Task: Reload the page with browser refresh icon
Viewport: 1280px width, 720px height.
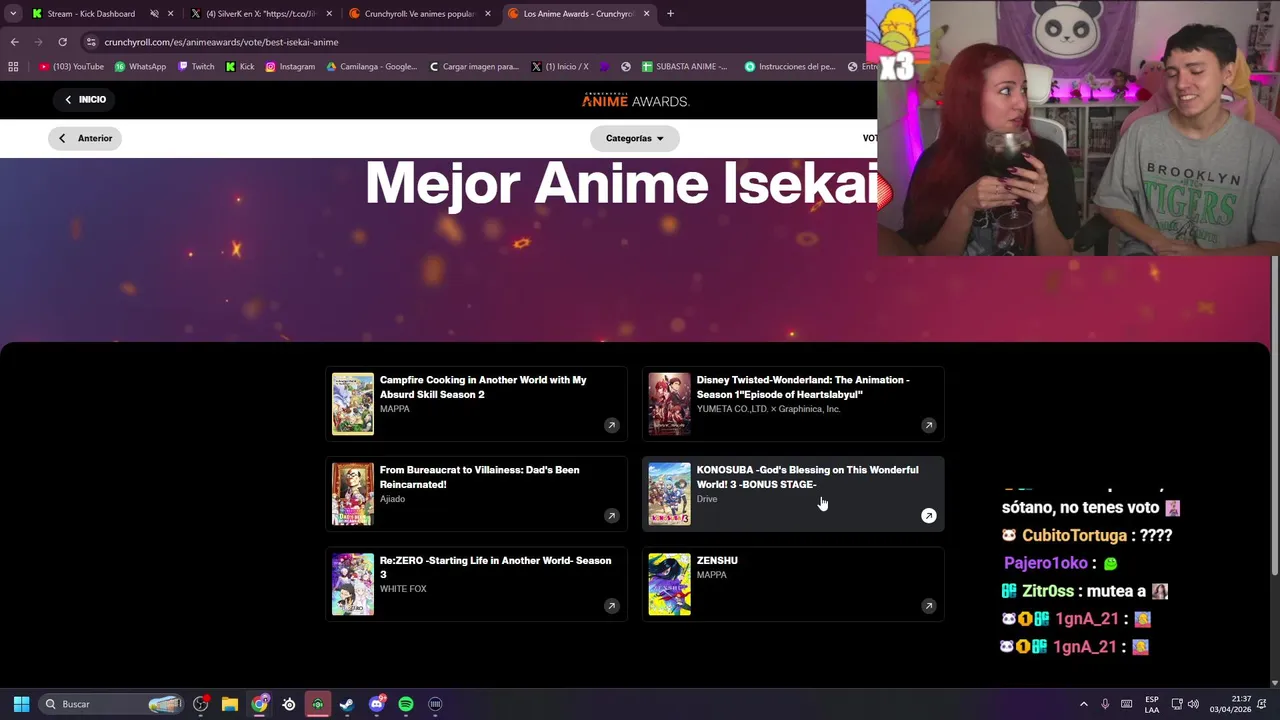Action: click(62, 42)
